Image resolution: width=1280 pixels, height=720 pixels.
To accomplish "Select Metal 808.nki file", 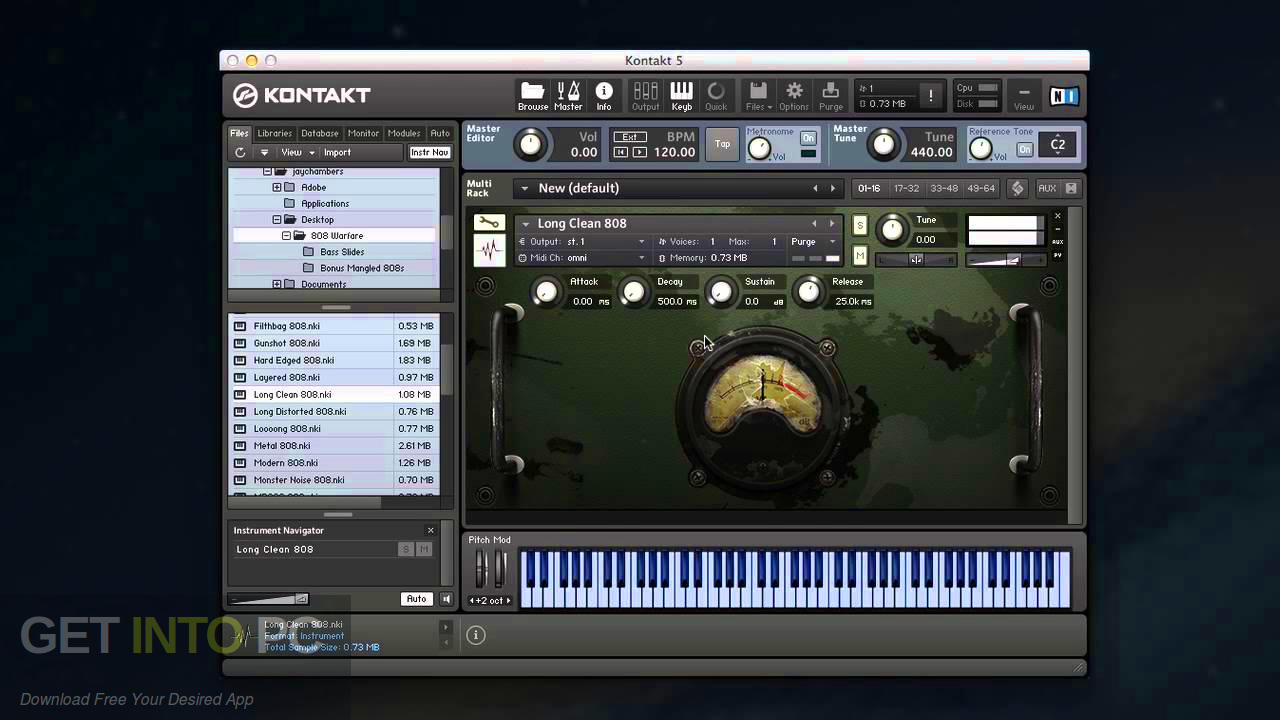I will [x=334, y=446].
